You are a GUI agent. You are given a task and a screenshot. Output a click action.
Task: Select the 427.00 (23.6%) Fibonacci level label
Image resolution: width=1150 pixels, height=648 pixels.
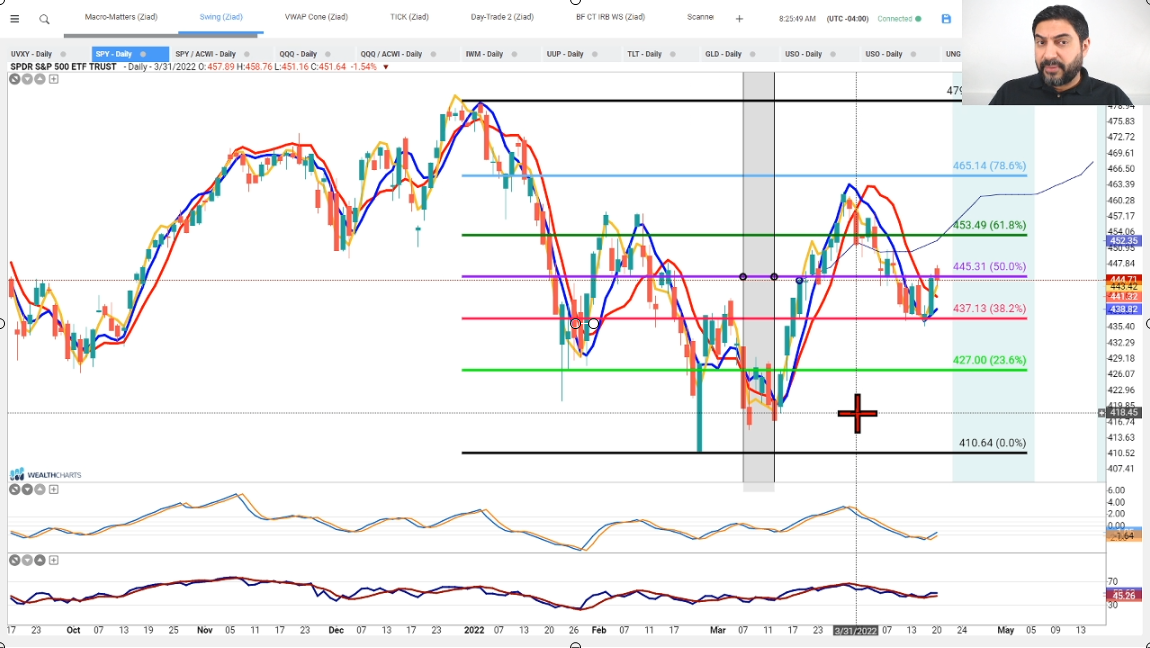[x=989, y=361]
